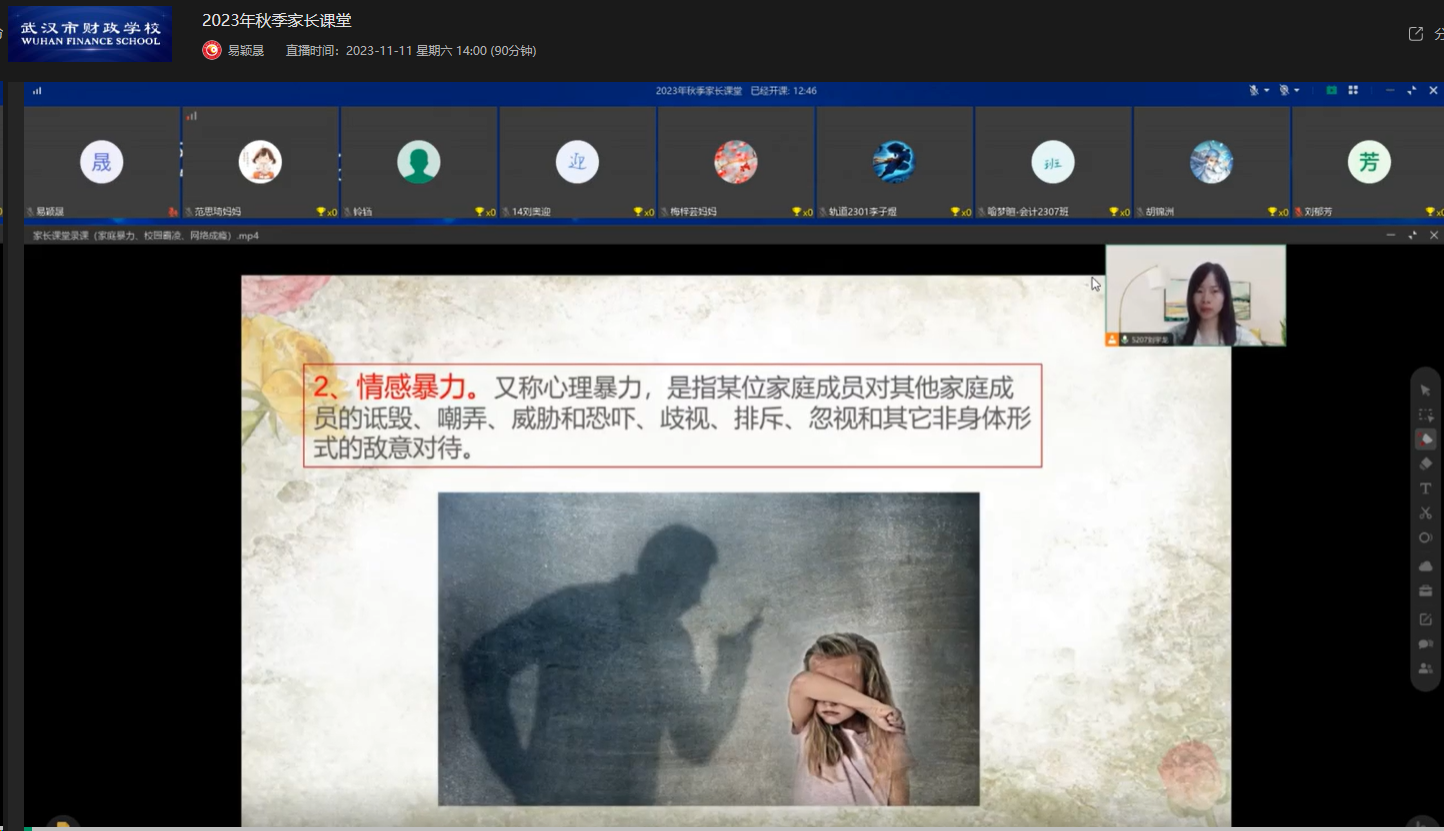Click the presenter webcam video thumbnail

click(x=1196, y=296)
